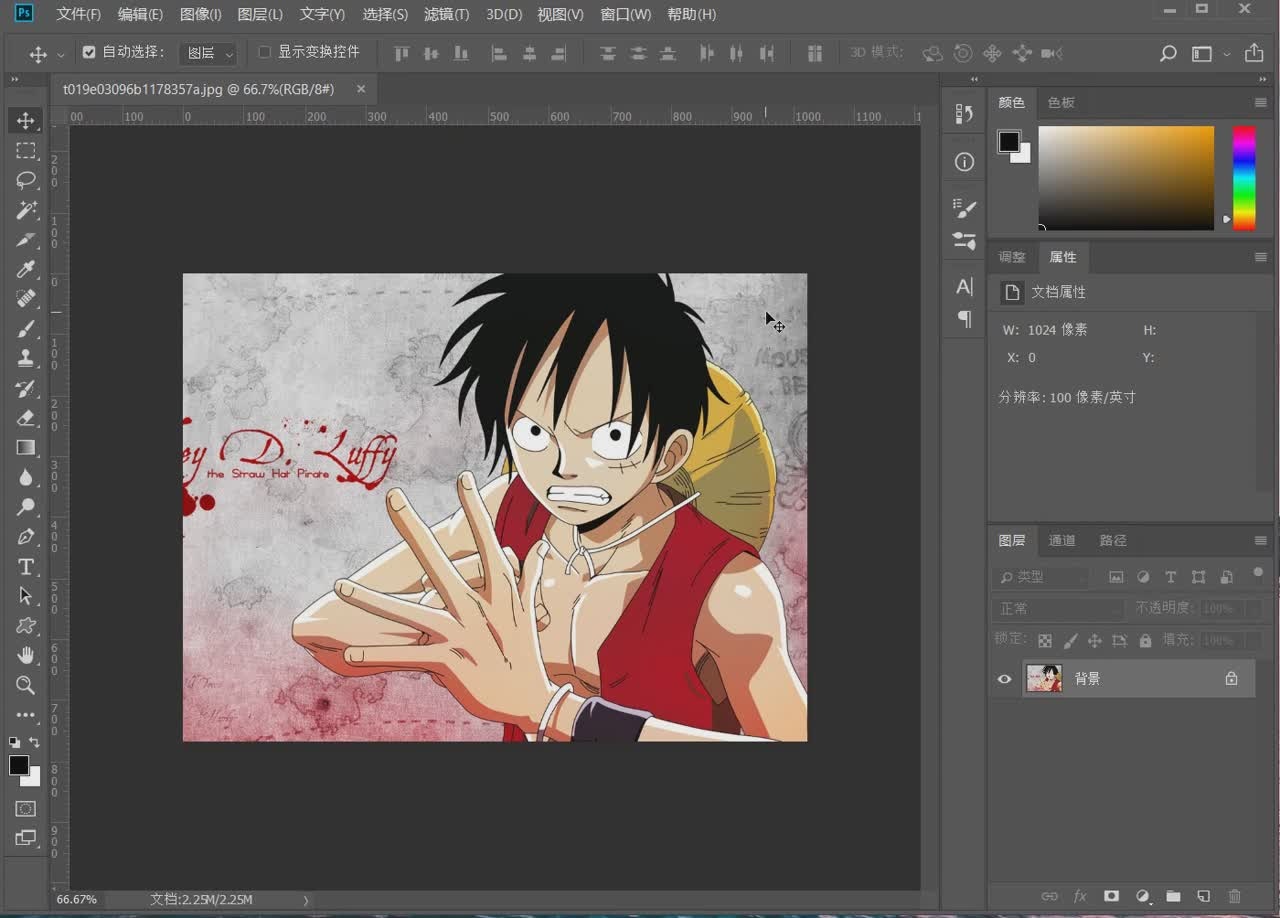Select the Eraser tool
The width and height of the screenshot is (1280, 918).
26,418
